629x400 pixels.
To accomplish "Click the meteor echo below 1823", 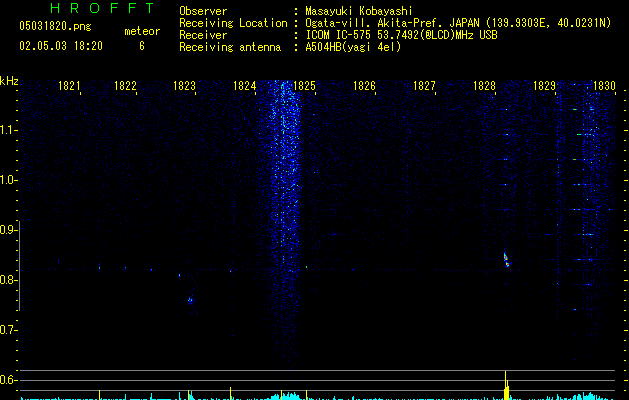I will coord(191,300).
